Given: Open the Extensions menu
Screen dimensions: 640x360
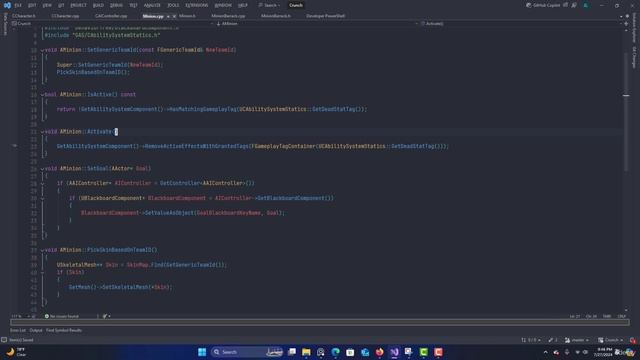Looking at the screenshot, I should tap(197, 5).
